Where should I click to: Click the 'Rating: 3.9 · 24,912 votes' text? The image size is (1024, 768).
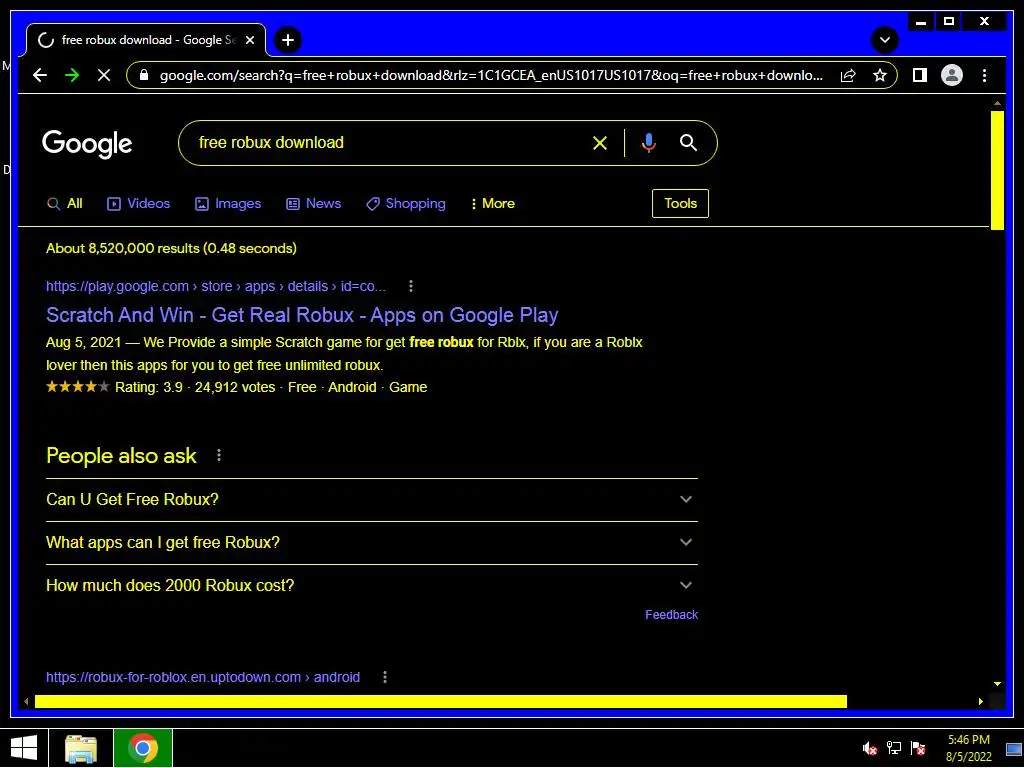pos(195,387)
